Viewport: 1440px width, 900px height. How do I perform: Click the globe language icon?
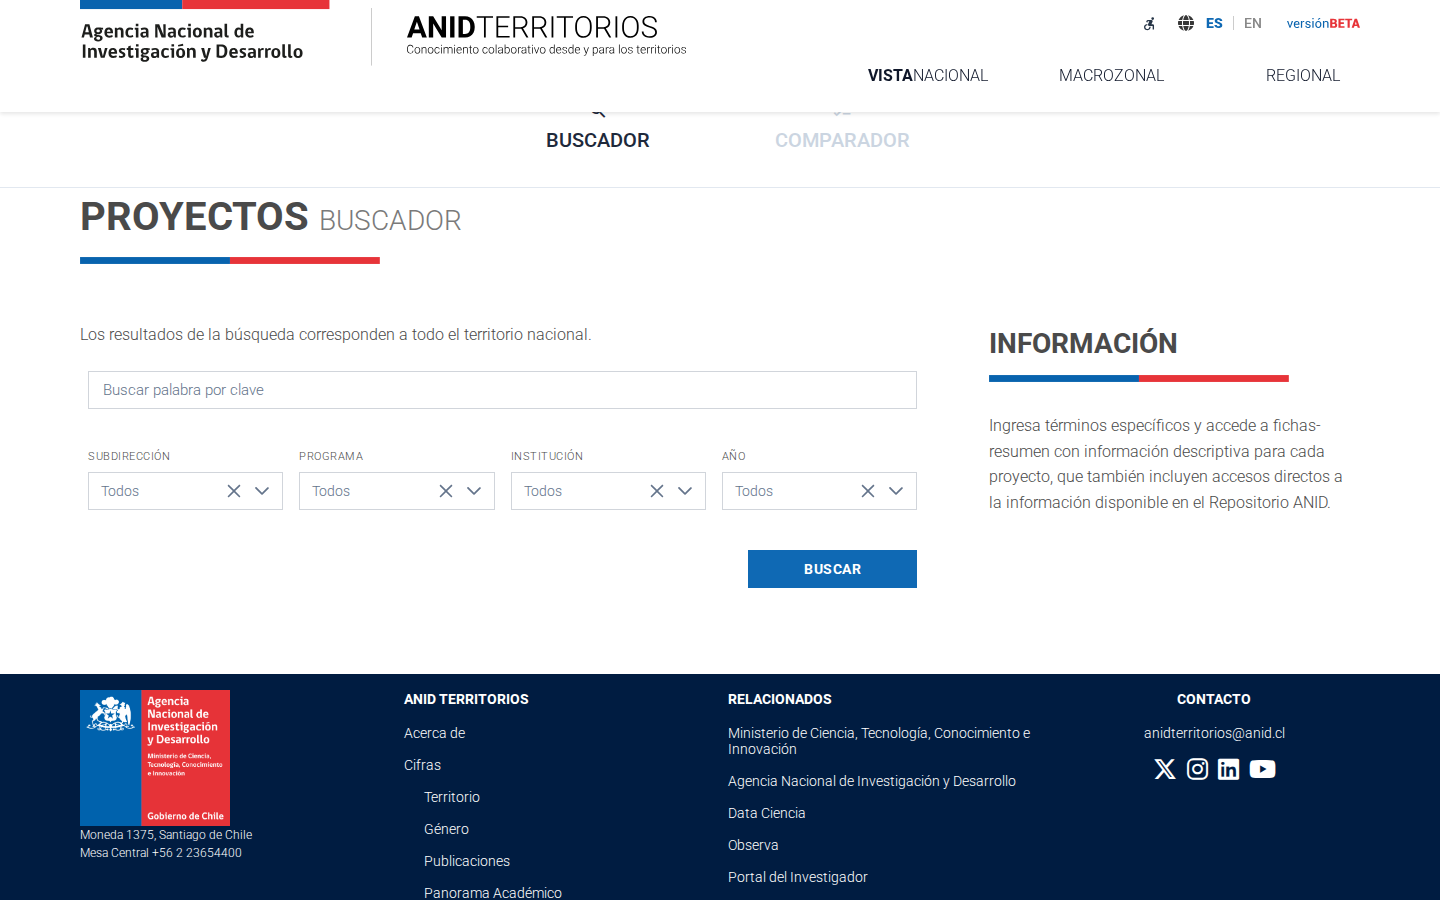pos(1186,23)
